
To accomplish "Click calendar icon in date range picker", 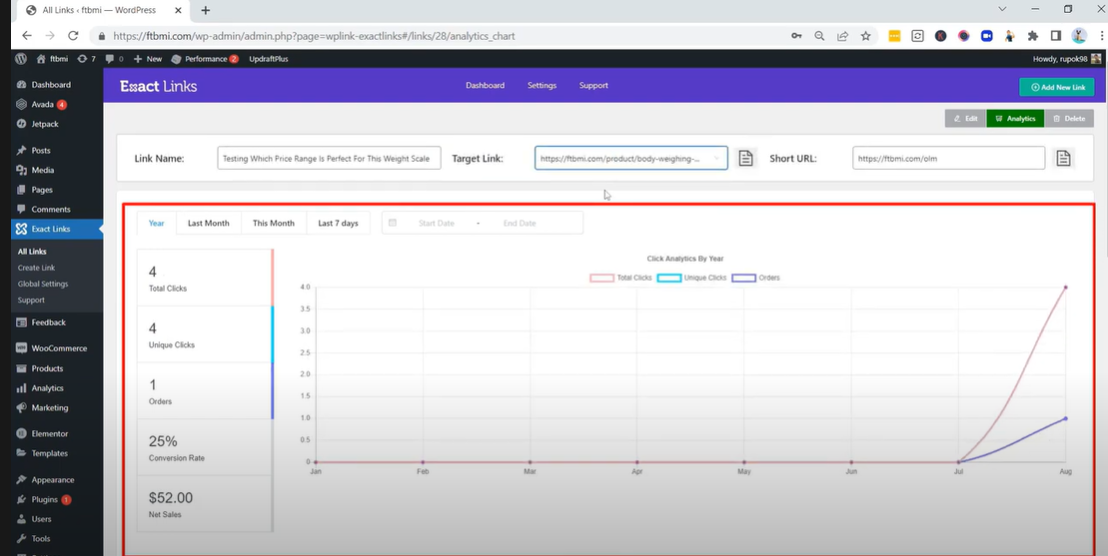I will coord(393,223).
